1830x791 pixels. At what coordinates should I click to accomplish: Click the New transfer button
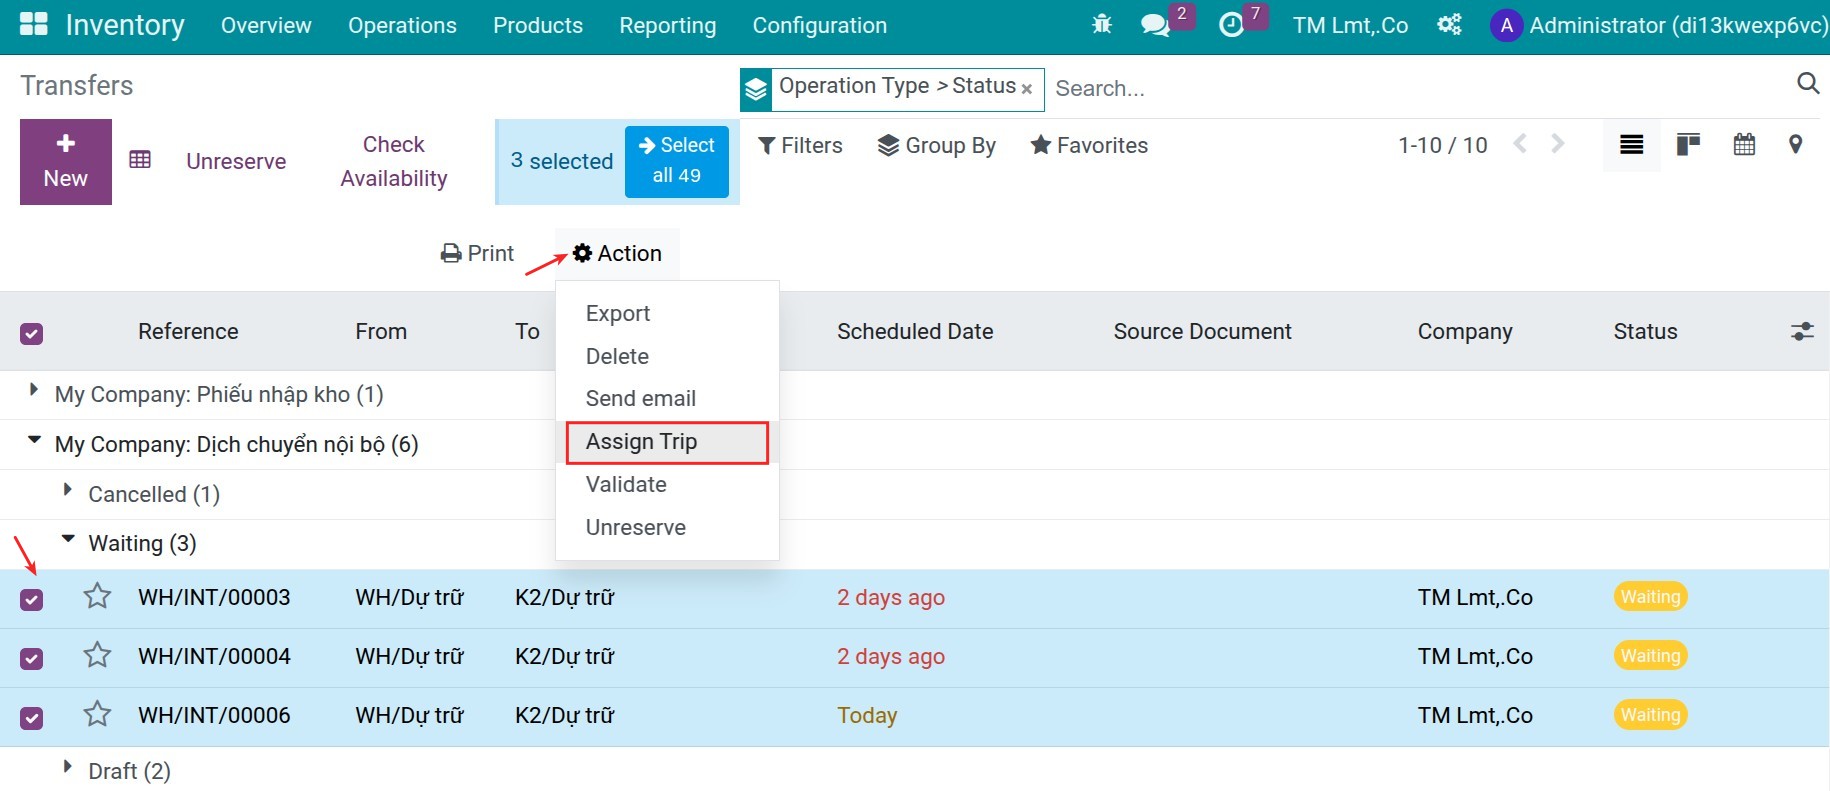[x=66, y=162]
